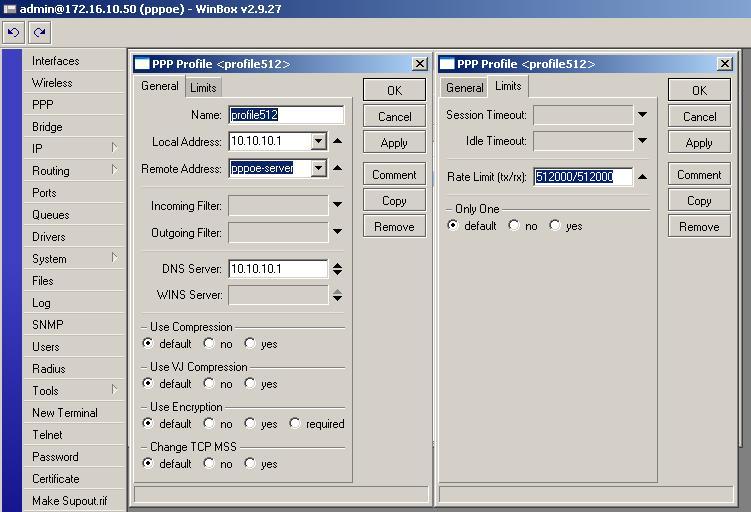Collapse the Rate Limit field arrow
Viewport: 751px width, 512px height.
click(x=642, y=177)
